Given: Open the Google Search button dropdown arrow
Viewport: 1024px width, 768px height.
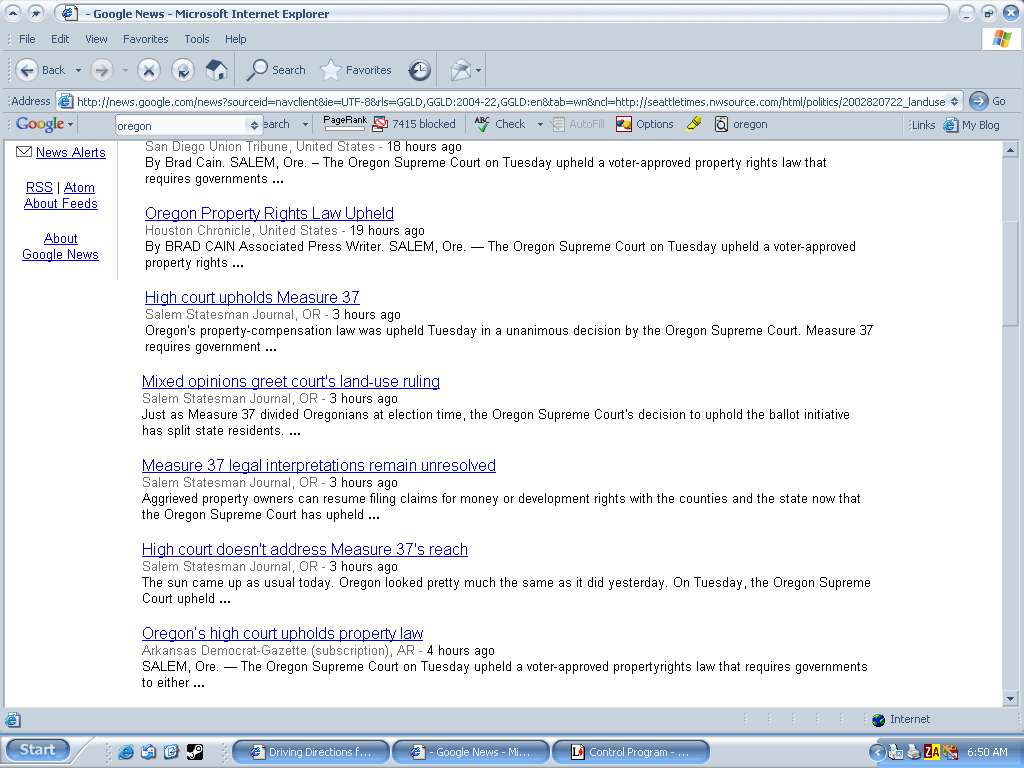Looking at the screenshot, I should (305, 124).
